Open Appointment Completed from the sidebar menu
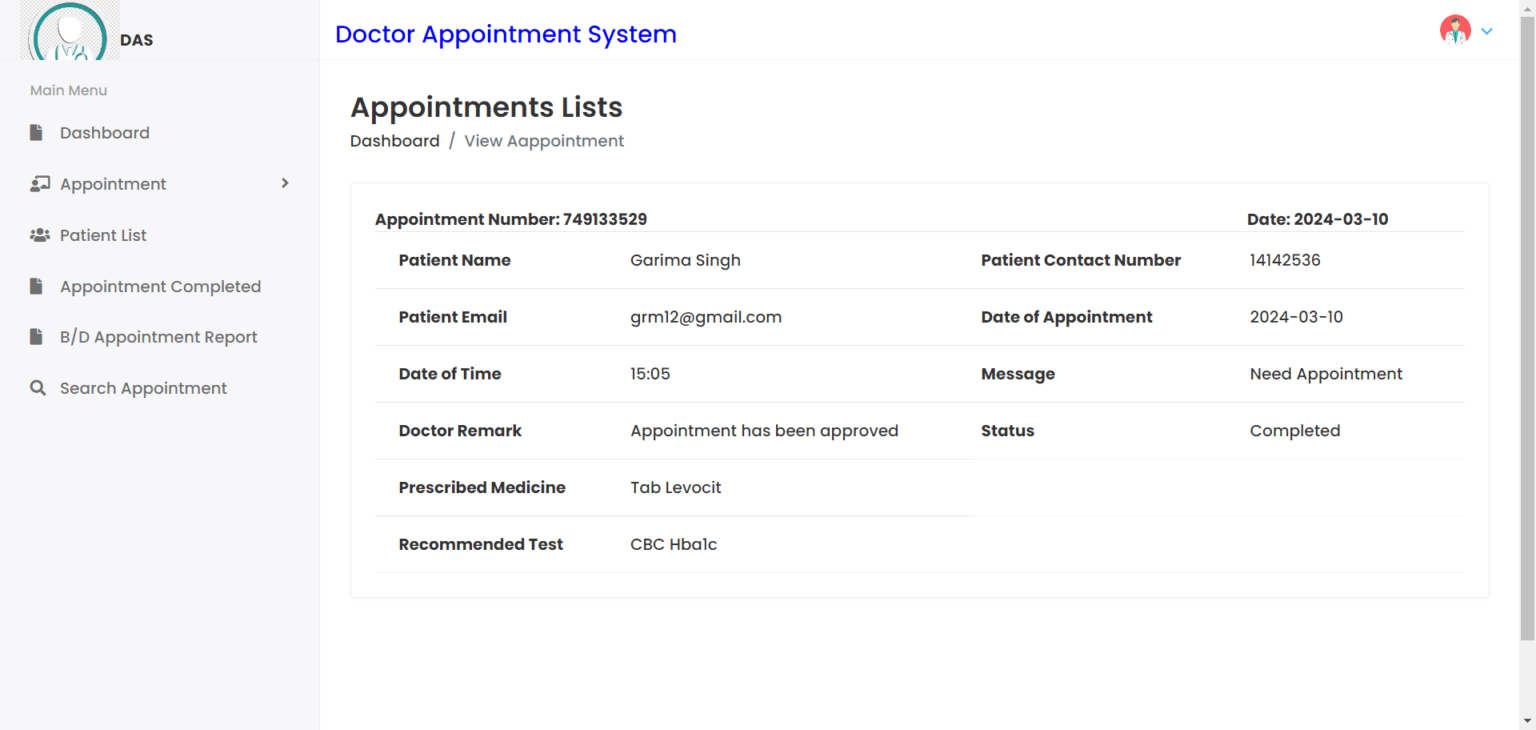The width and height of the screenshot is (1536, 730). 160,285
